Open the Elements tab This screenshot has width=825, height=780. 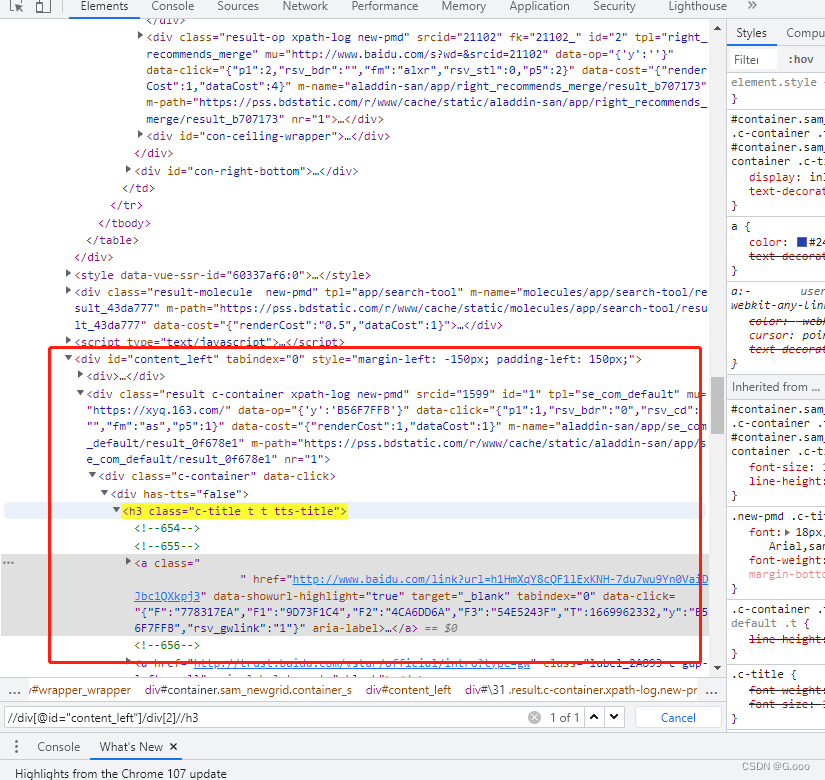104,6
